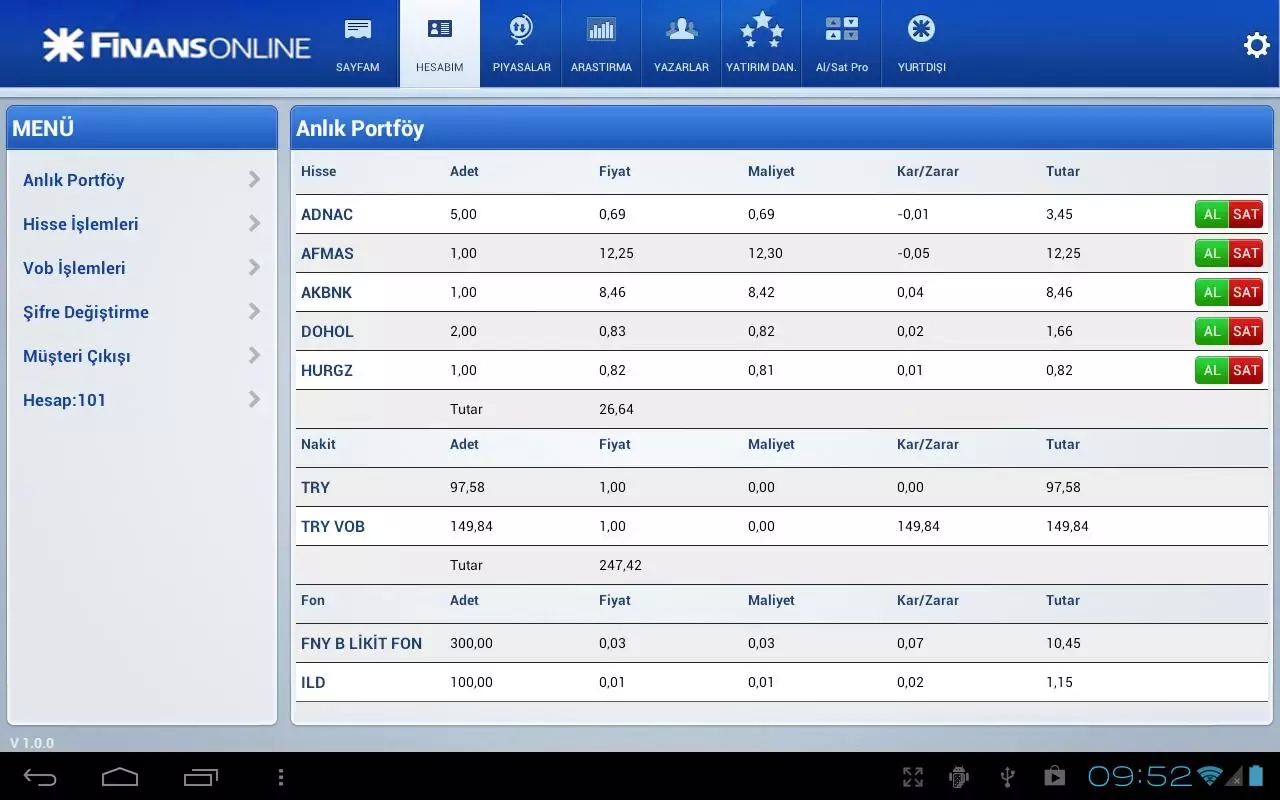Select the AKBNK table row
This screenshot has width=1280, height=800.
tap(600, 292)
